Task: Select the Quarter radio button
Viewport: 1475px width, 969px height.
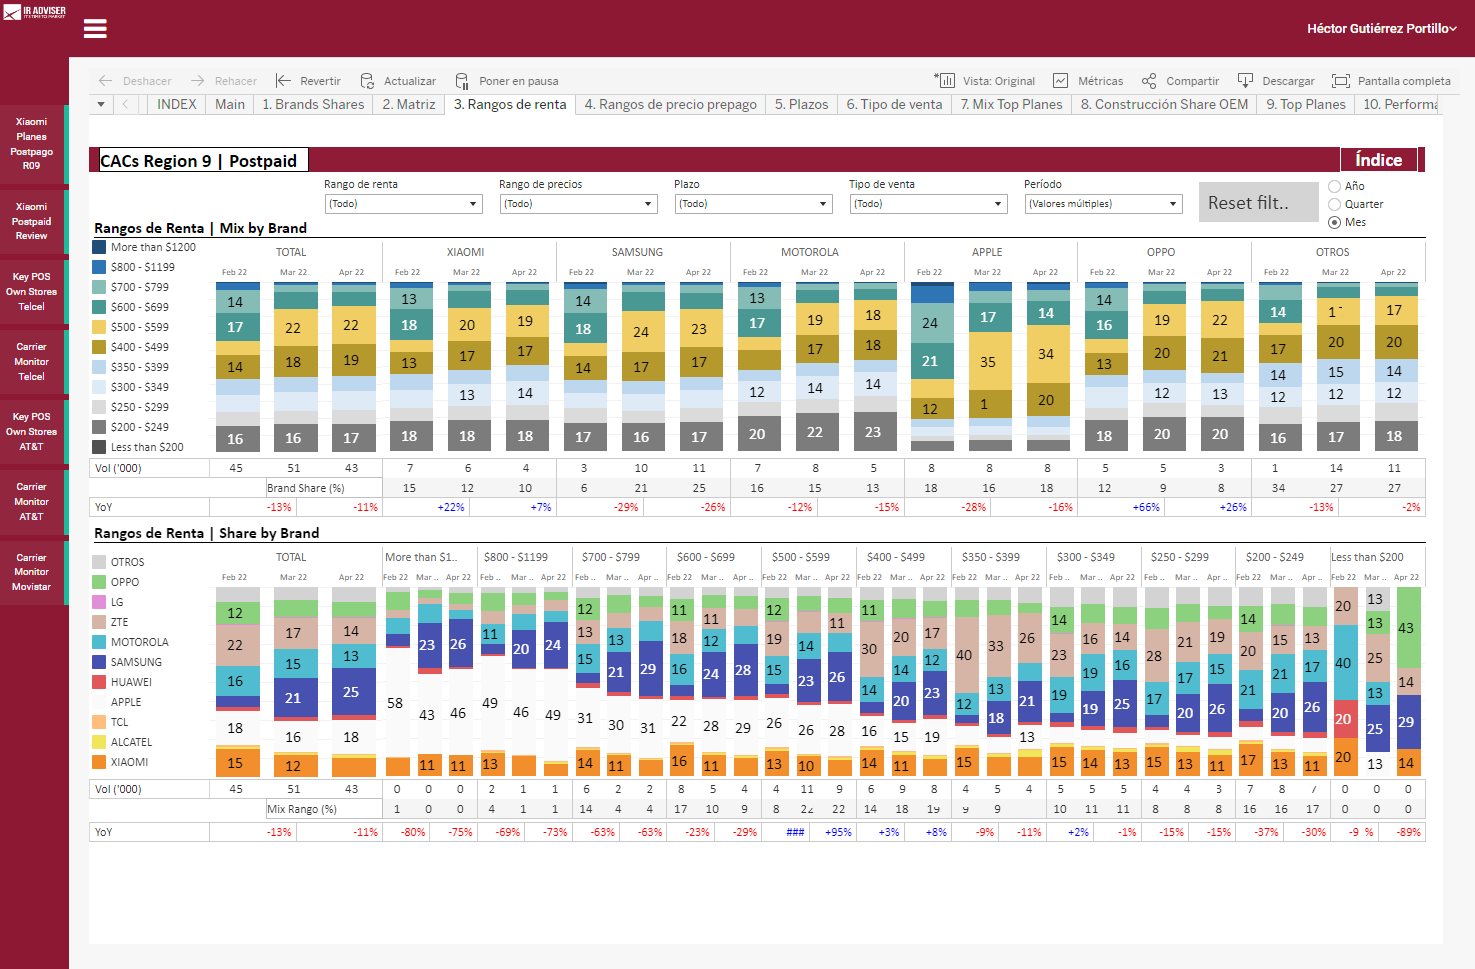Action: [1334, 204]
